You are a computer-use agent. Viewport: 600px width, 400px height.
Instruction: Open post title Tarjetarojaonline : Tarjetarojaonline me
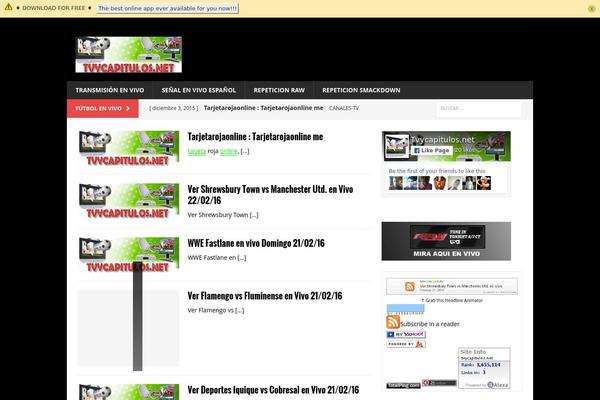click(x=255, y=137)
